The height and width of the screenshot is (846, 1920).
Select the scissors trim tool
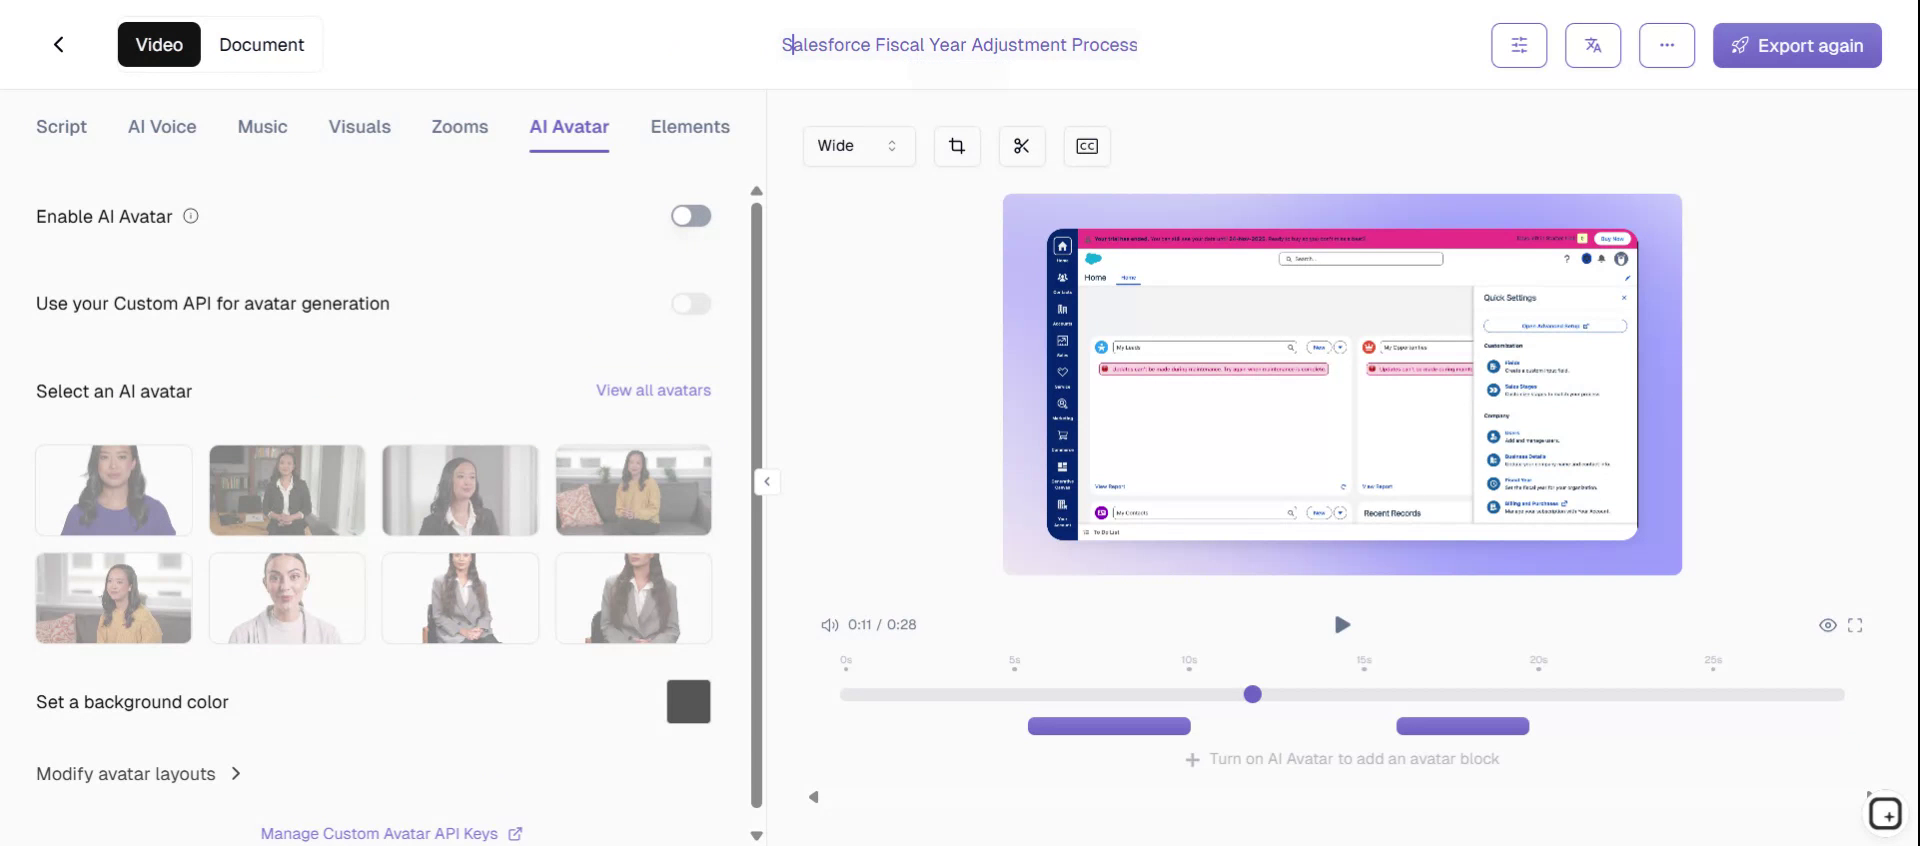[1021, 146]
